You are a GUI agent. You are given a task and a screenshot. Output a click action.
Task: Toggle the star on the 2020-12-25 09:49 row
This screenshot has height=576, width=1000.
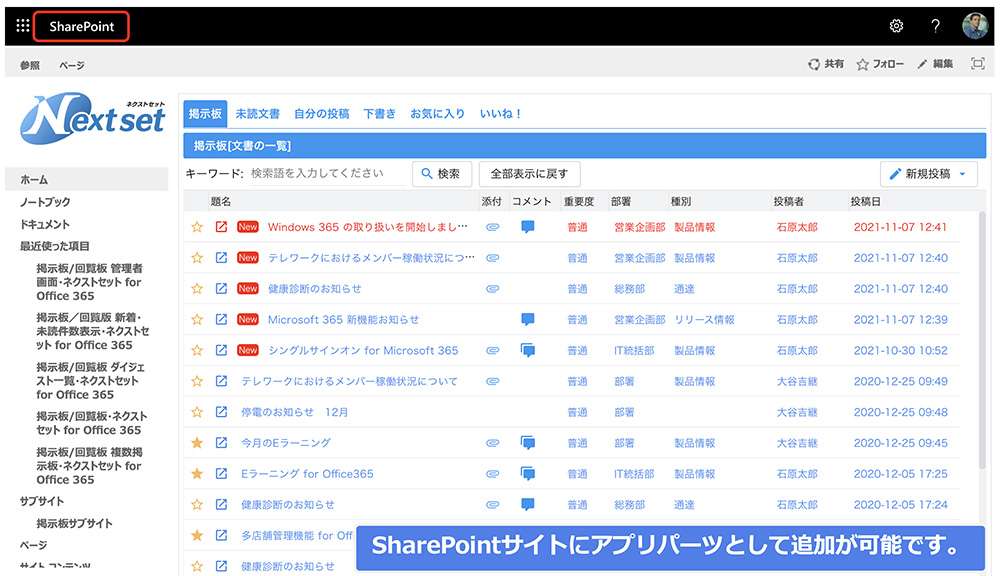point(197,381)
